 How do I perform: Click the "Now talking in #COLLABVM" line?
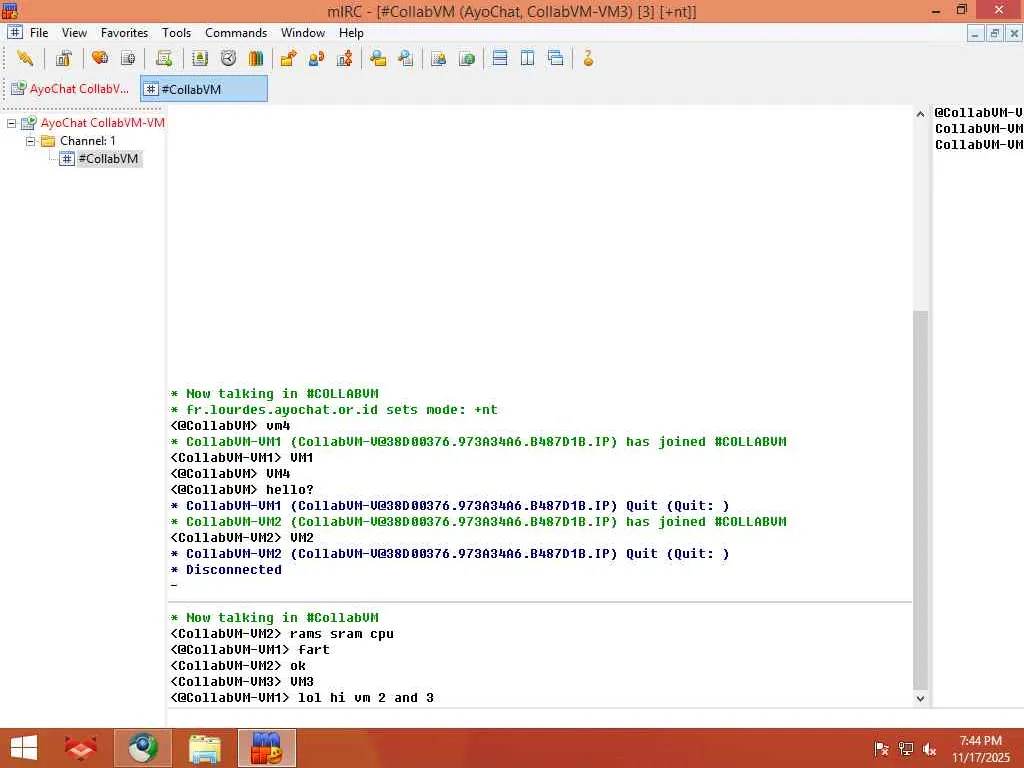pos(274,393)
